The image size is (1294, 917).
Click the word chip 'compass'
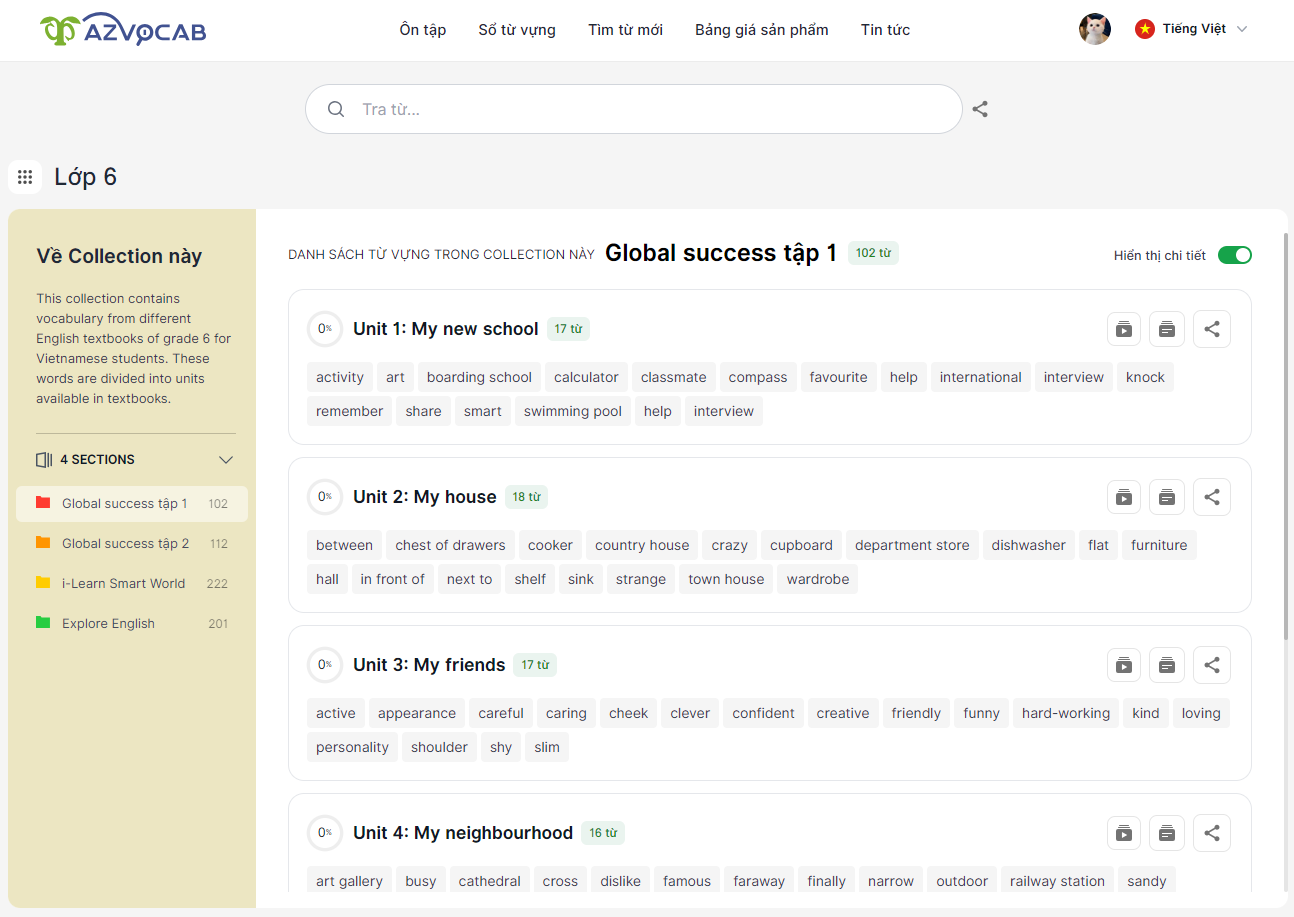(758, 377)
